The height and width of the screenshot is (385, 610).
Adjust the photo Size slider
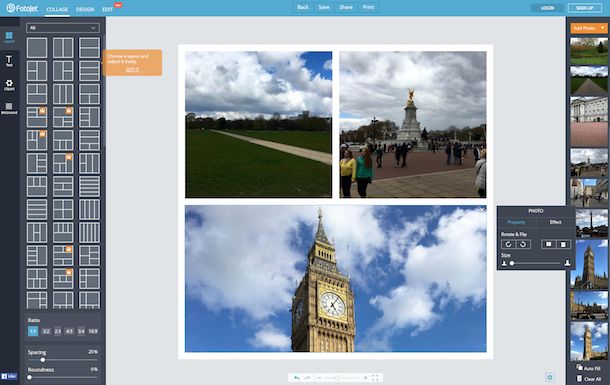(536, 263)
